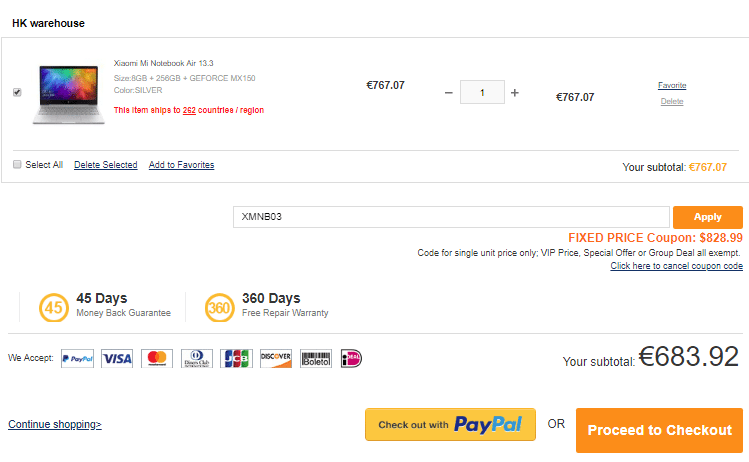Click the Delete Selected link

point(105,165)
